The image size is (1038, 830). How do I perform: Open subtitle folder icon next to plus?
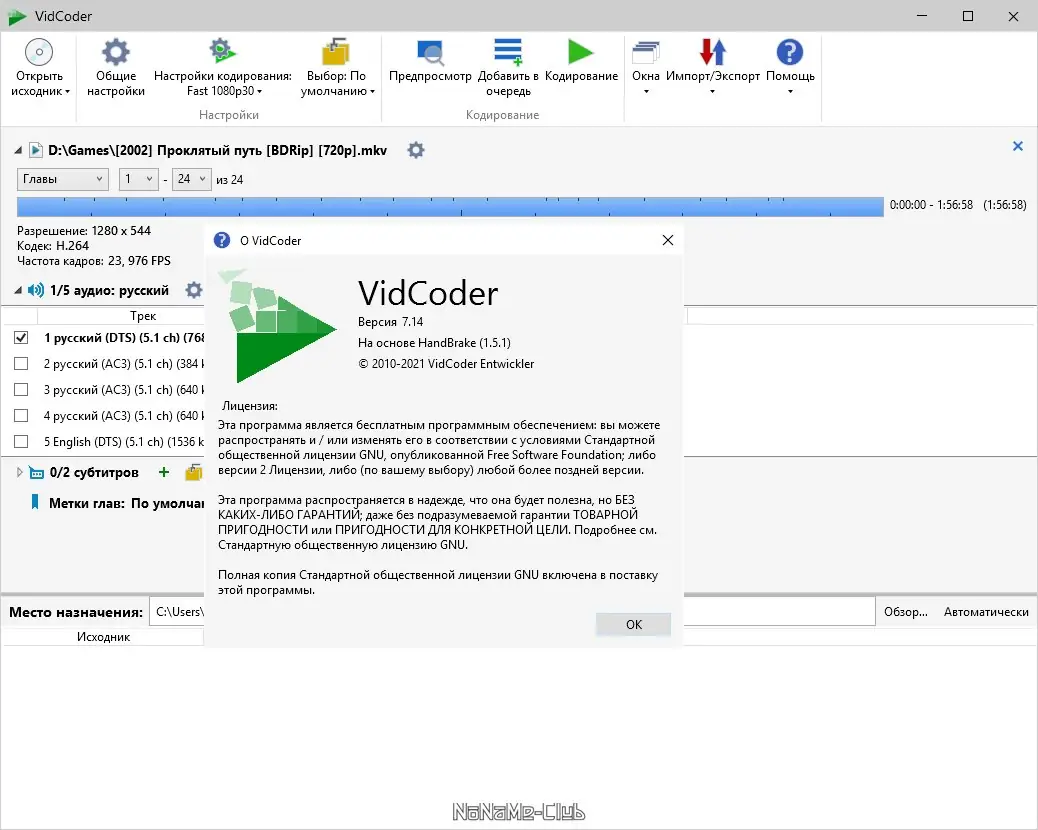point(194,472)
